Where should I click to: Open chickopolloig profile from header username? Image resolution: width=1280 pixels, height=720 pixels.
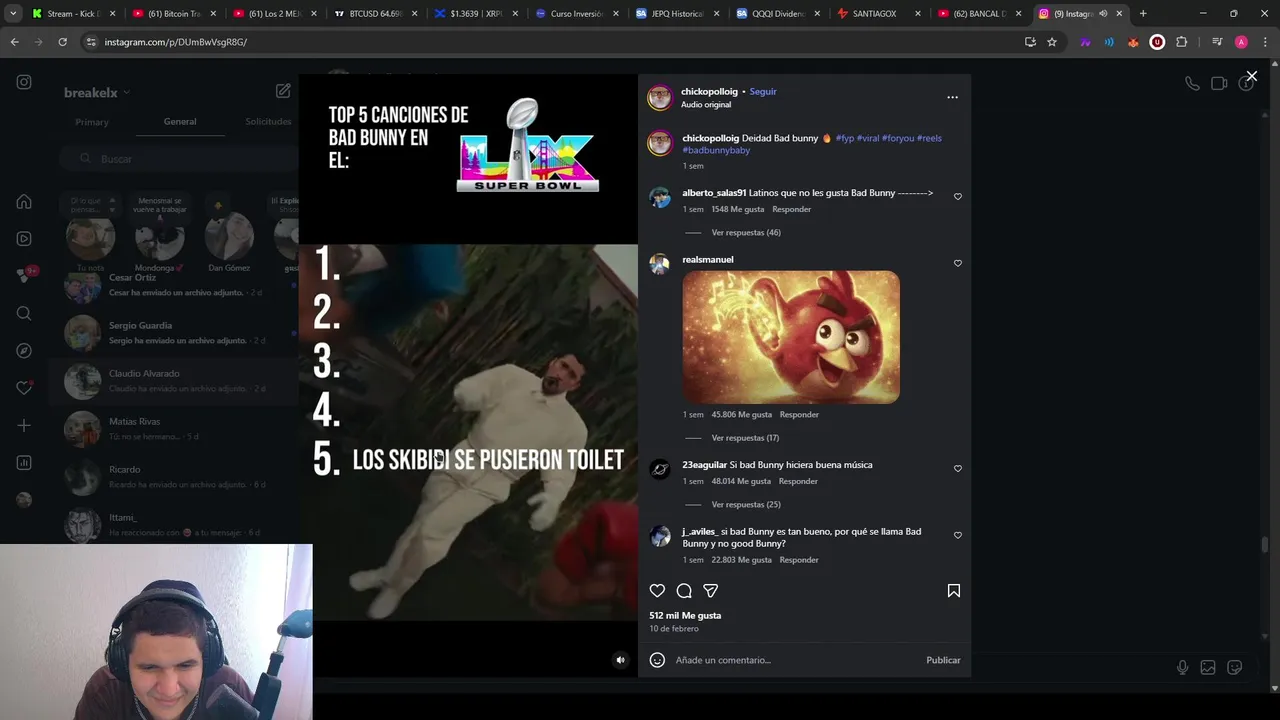click(709, 92)
